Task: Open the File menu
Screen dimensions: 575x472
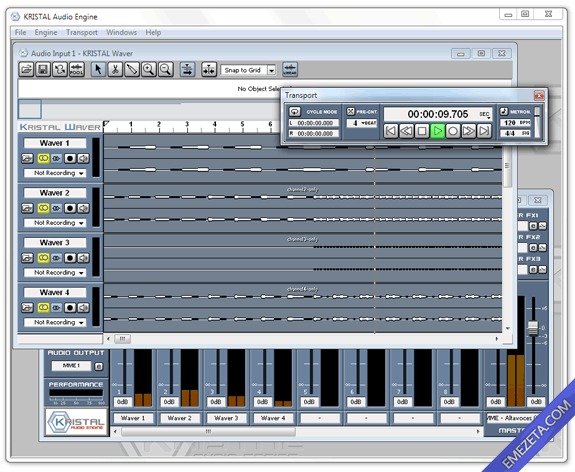Action: [x=21, y=32]
